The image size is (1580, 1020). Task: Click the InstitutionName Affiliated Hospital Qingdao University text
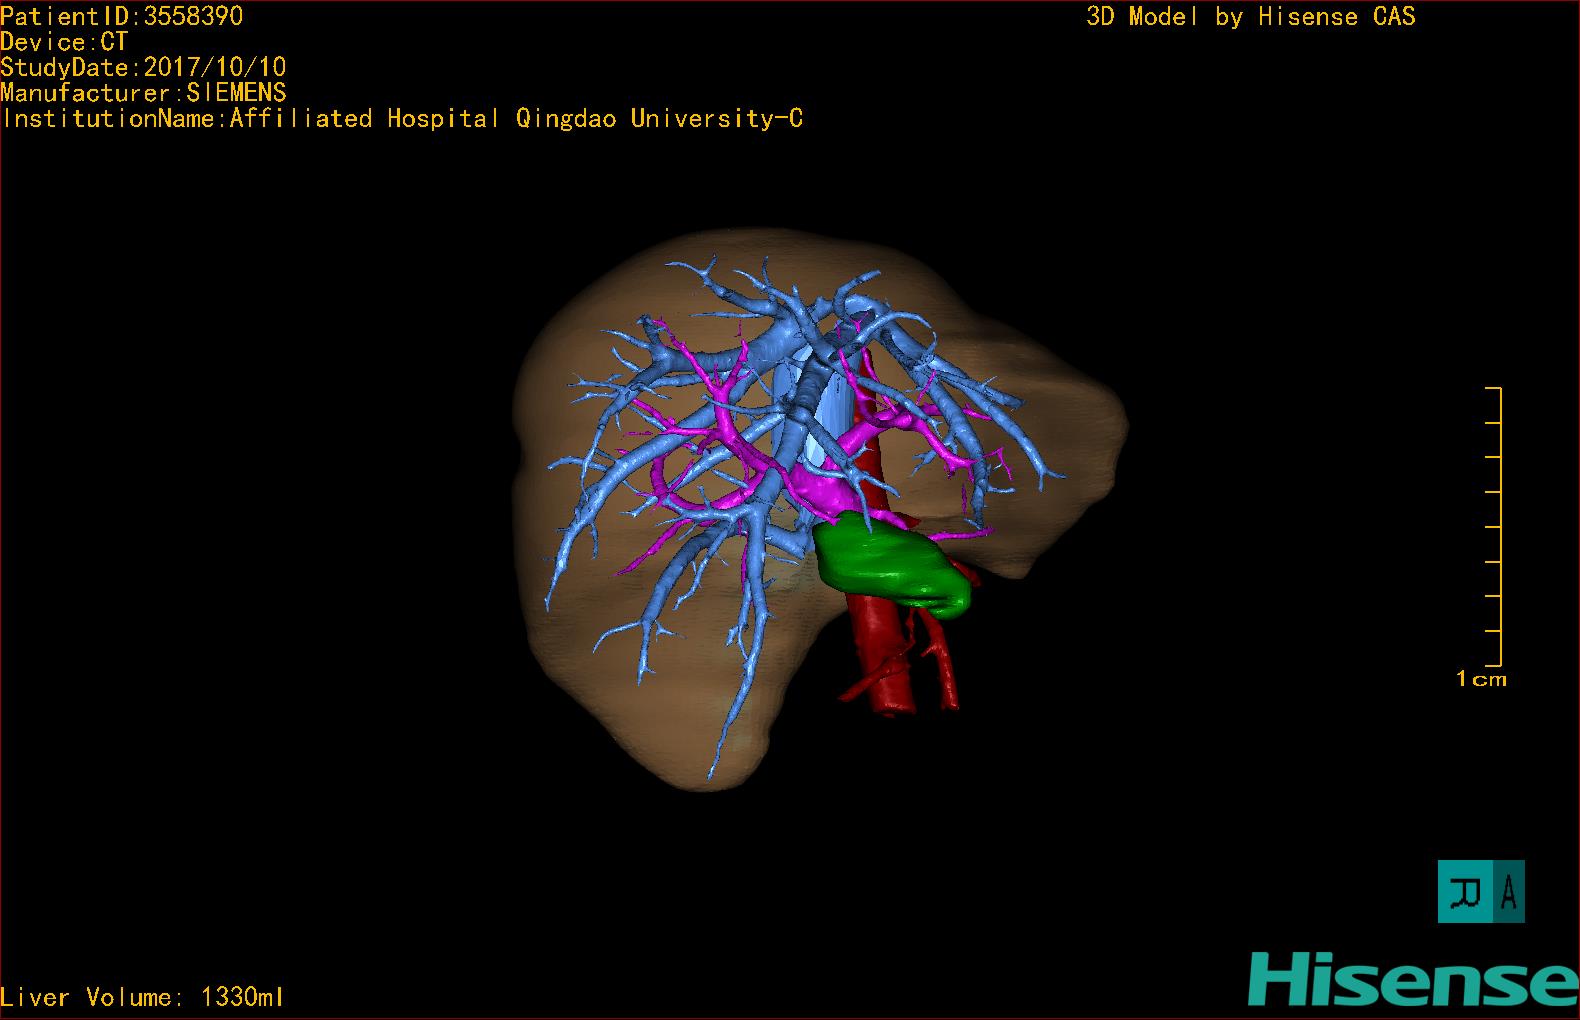point(402,119)
